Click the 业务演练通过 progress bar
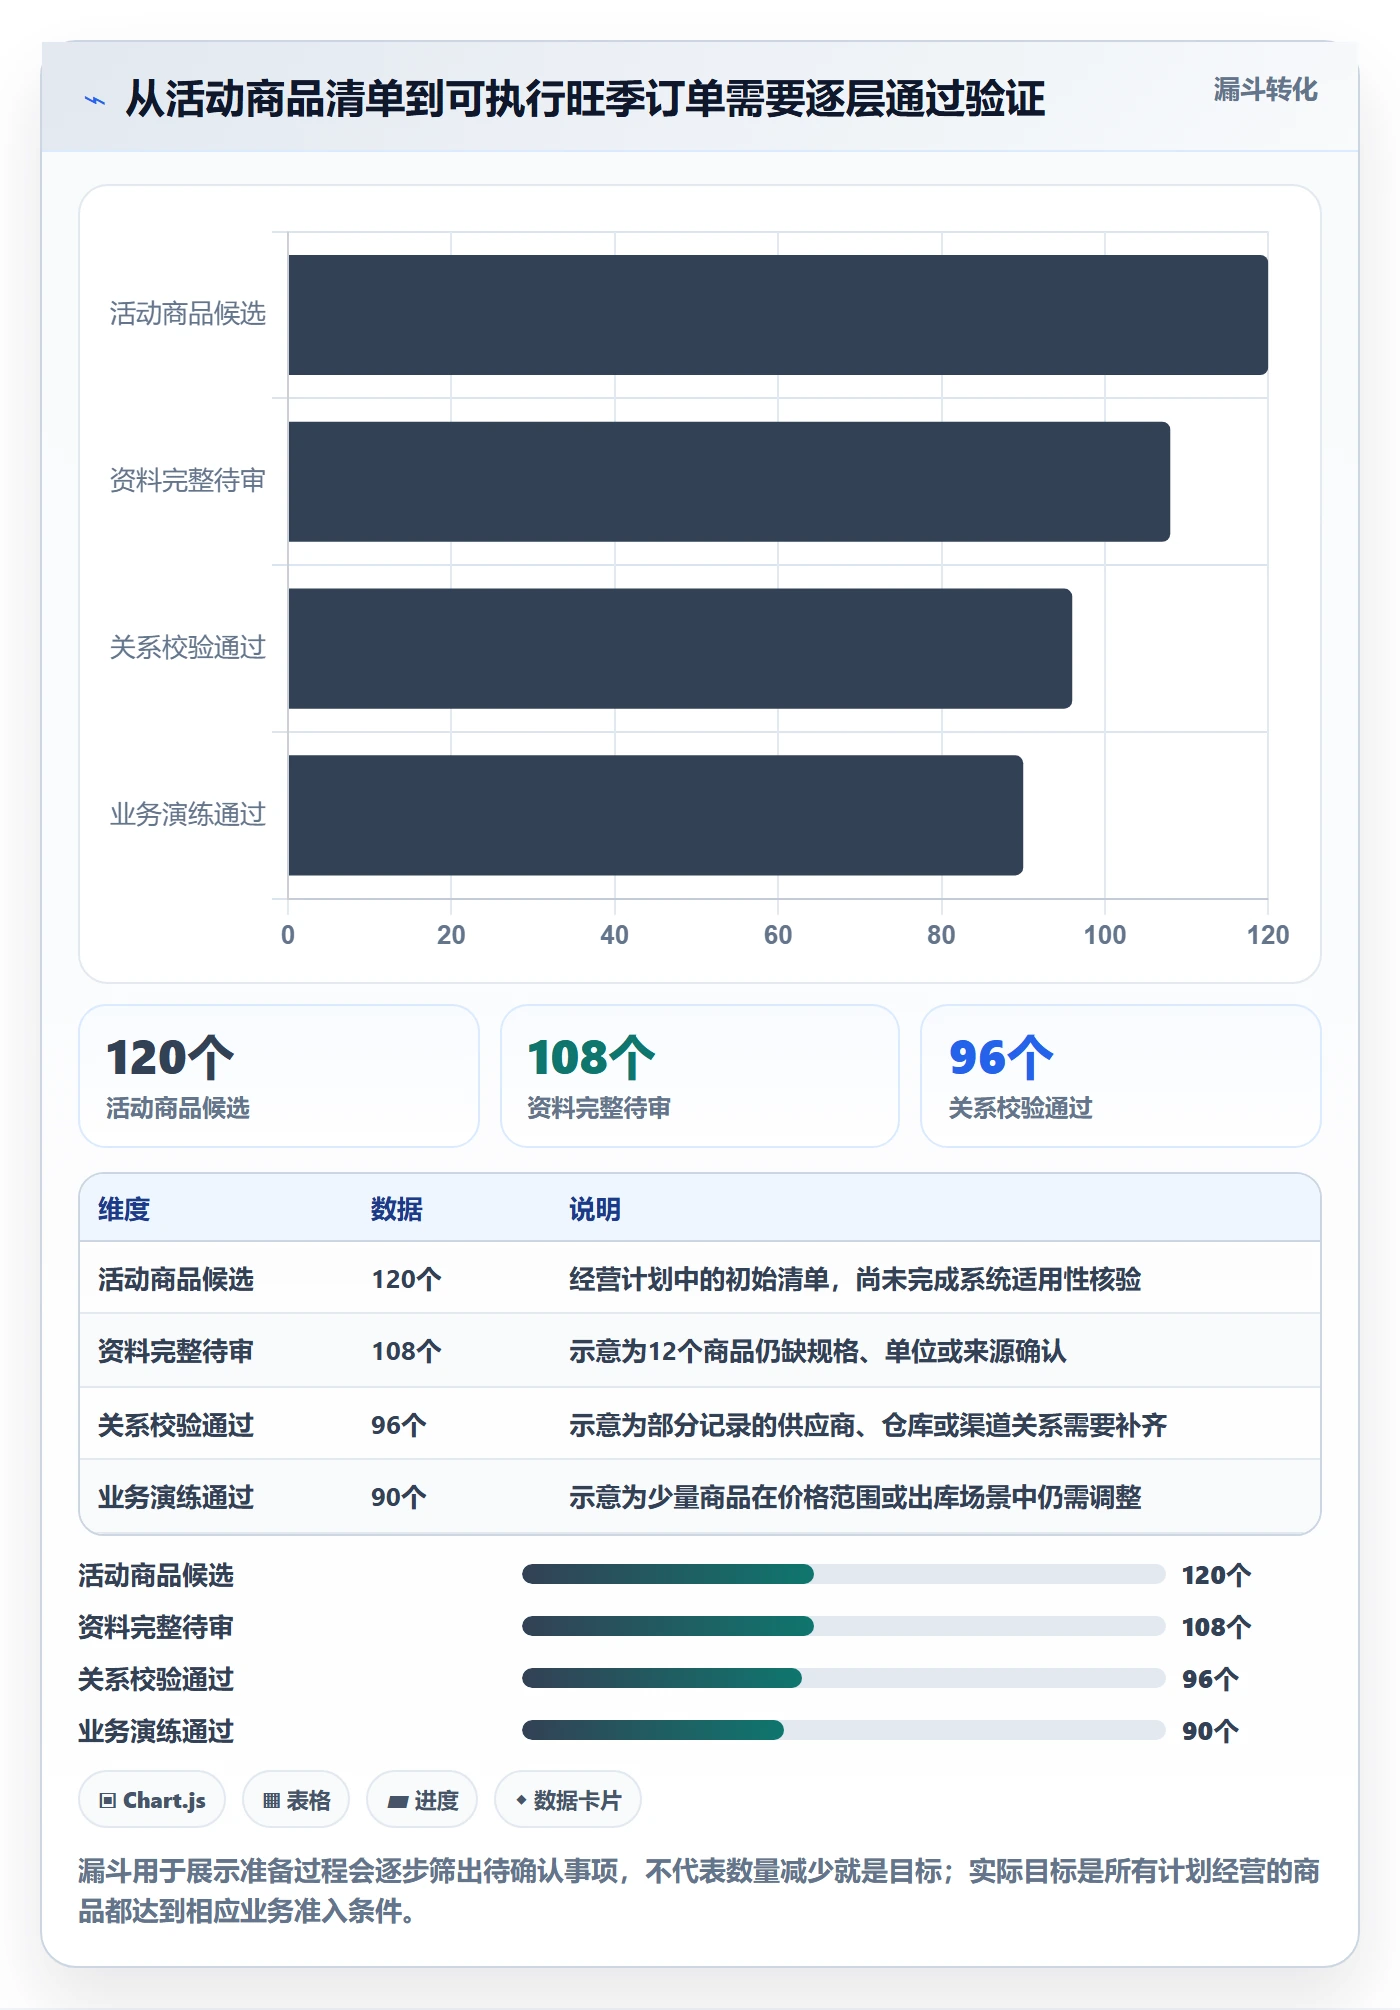This screenshot has width=1400, height=2010. tap(843, 1731)
